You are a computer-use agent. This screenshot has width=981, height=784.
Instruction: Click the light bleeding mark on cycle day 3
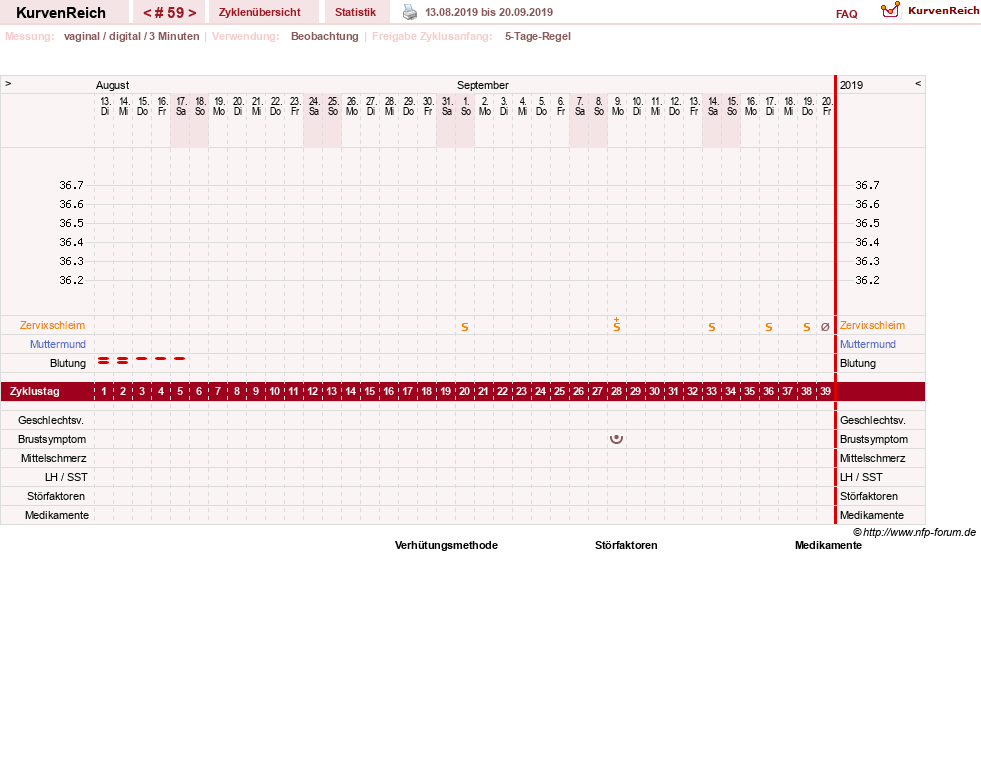141,359
